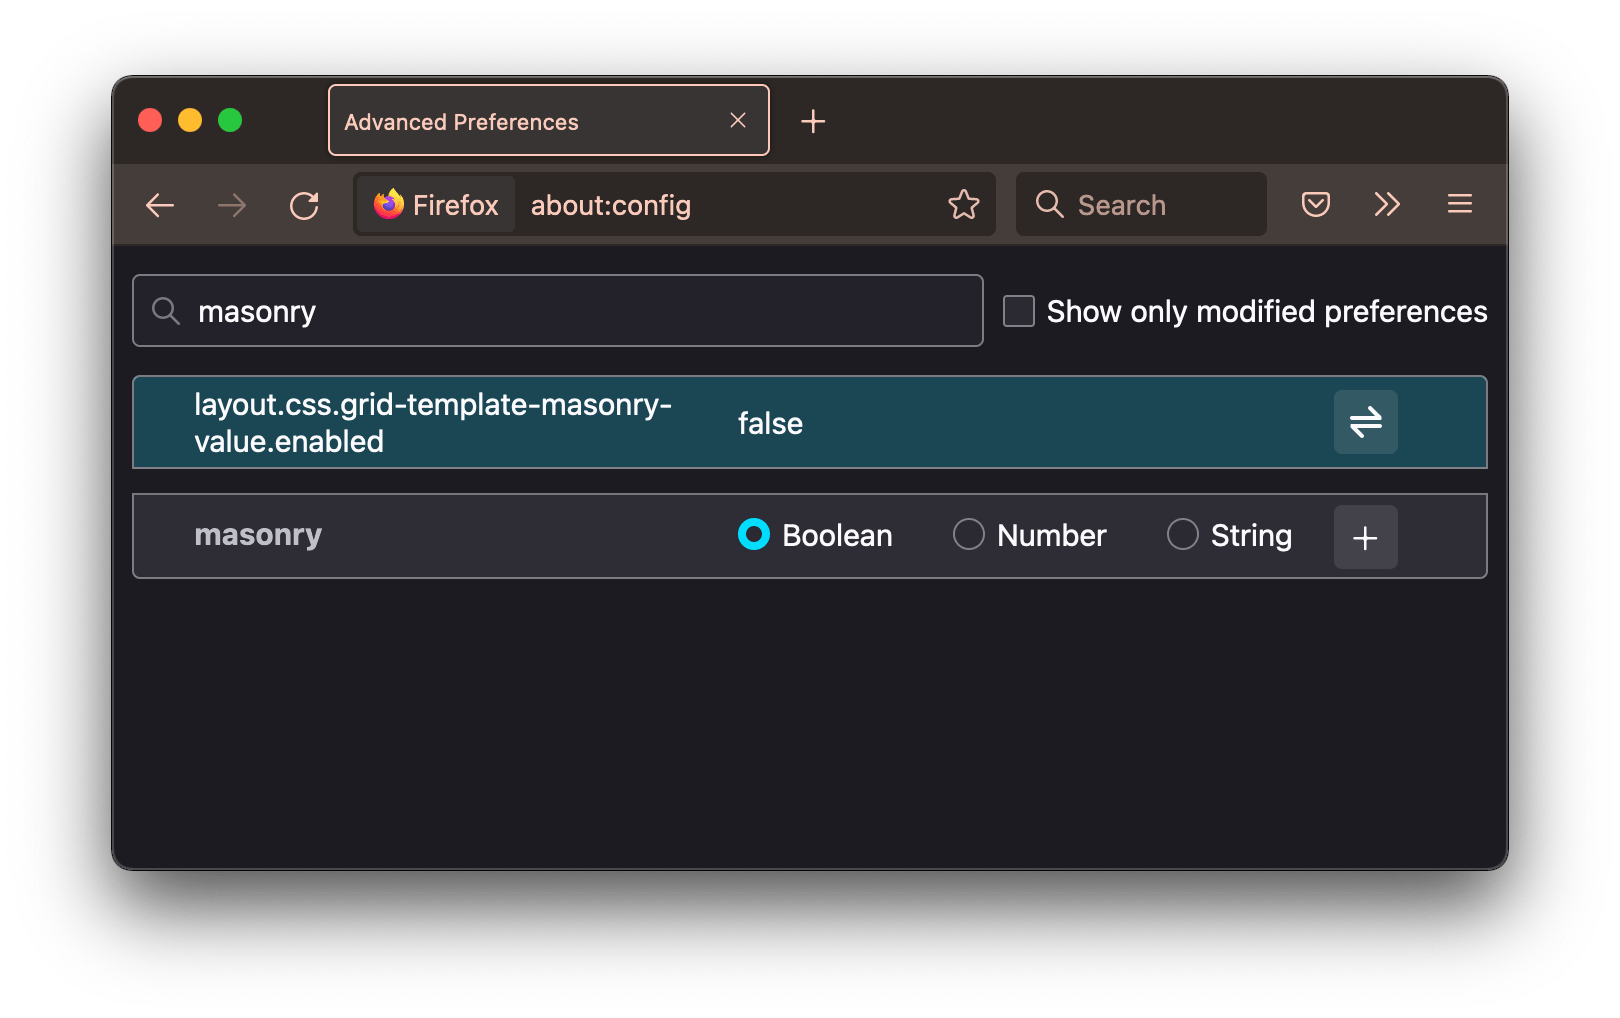This screenshot has width=1620, height=1018.
Task: Open the Firefox hamburger menu
Action: [x=1460, y=205]
